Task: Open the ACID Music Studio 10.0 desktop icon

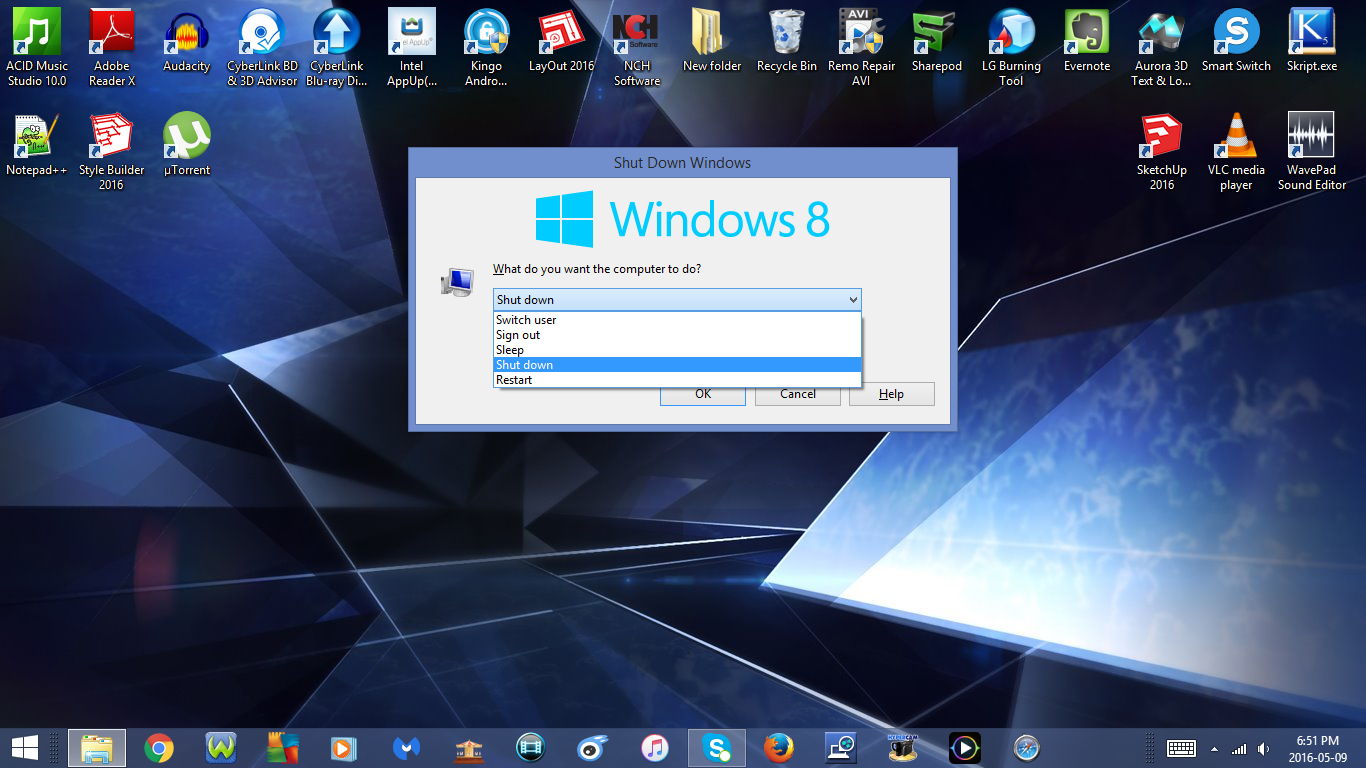Action: (37, 47)
